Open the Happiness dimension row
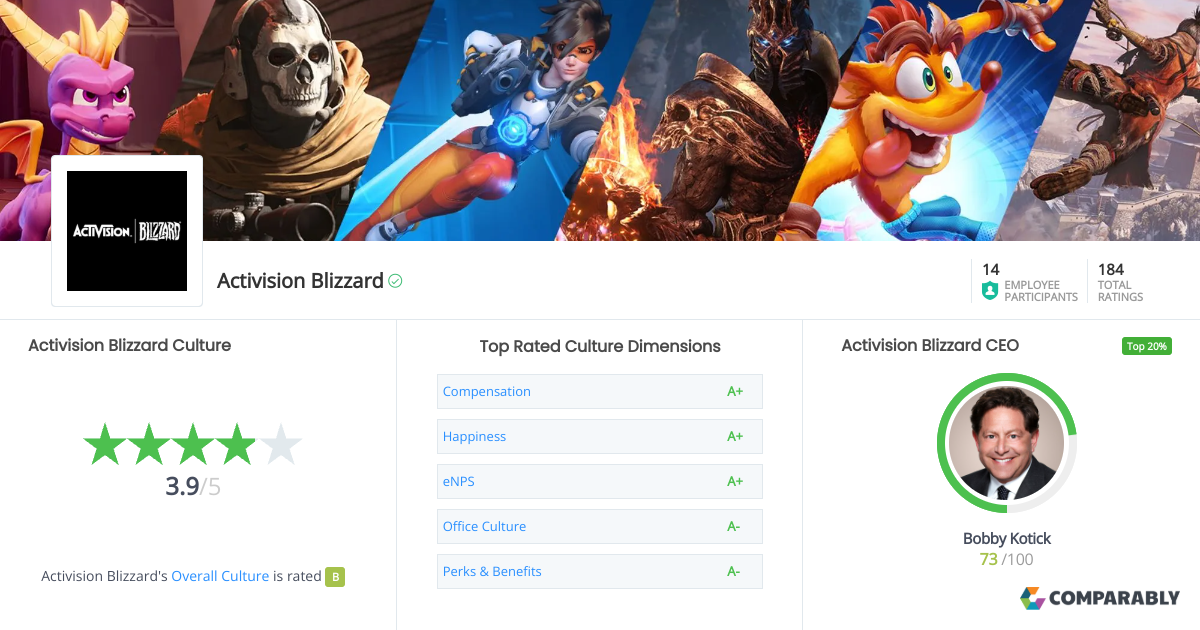This screenshot has height=630, width=1200. [600, 436]
